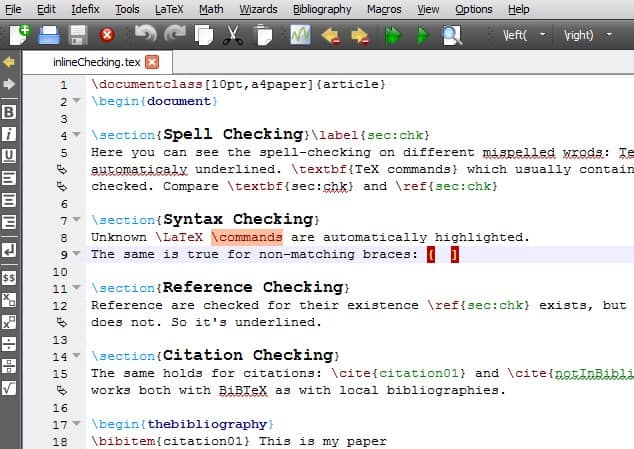
Task: Open the Bibliography menu
Action: (x=322, y=9)
